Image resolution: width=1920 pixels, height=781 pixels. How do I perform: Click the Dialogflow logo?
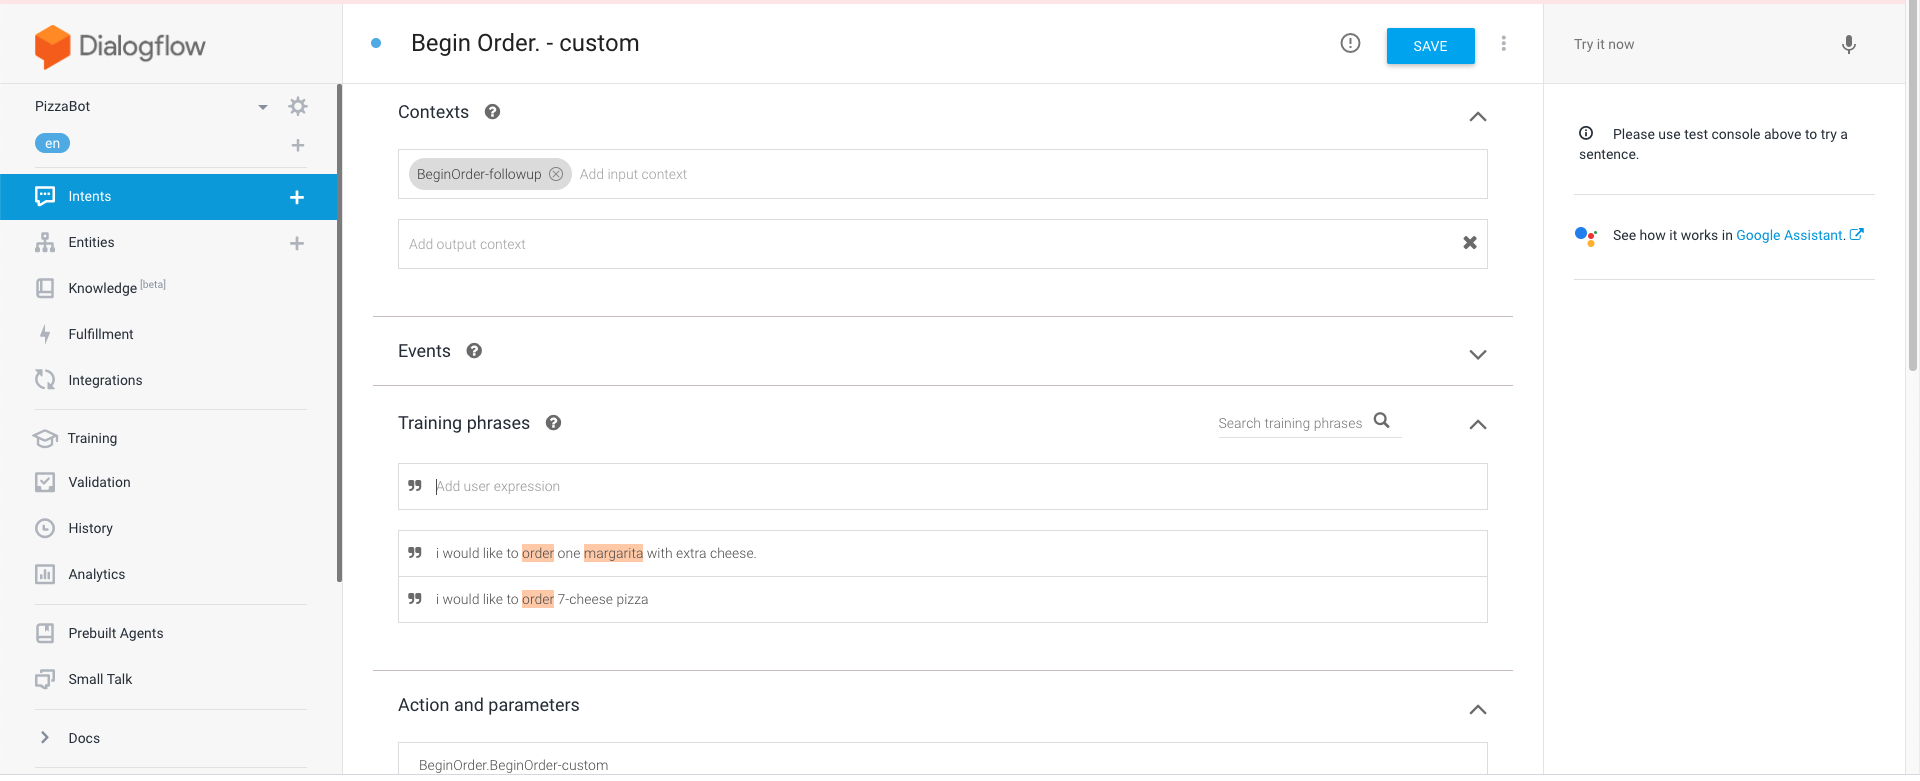click(x=120, y=46)
